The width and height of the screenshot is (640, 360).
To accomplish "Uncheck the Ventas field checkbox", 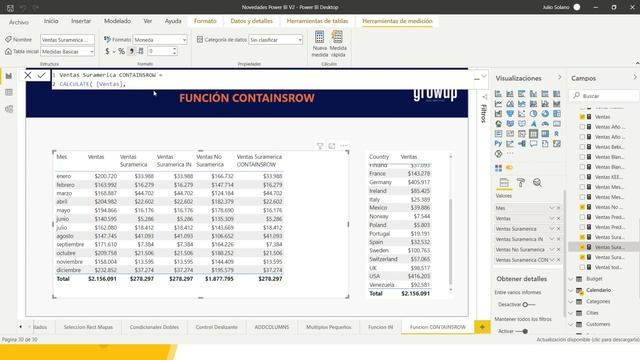I will click(x=582, y=117).
